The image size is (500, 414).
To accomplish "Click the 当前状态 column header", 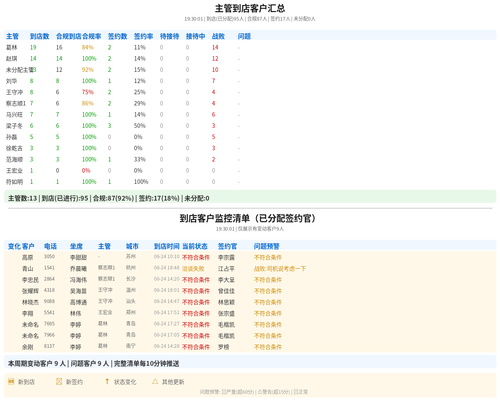I will coord(195,246).
